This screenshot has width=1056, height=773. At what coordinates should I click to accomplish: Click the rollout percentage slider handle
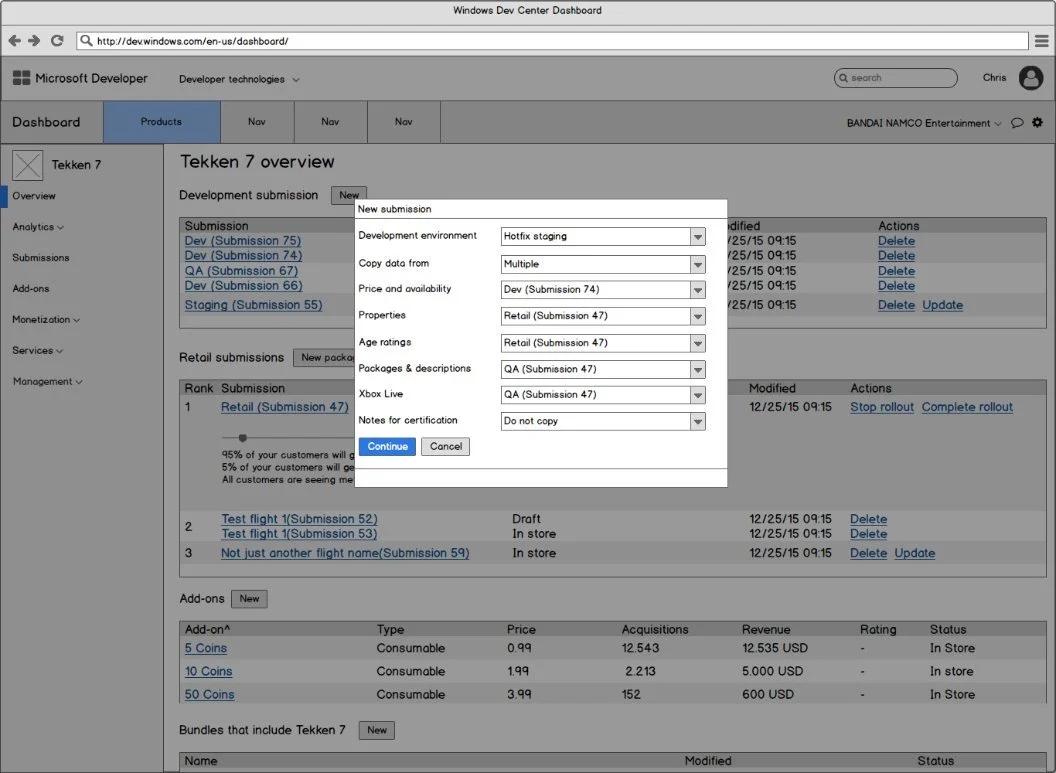tap(242, 438)
